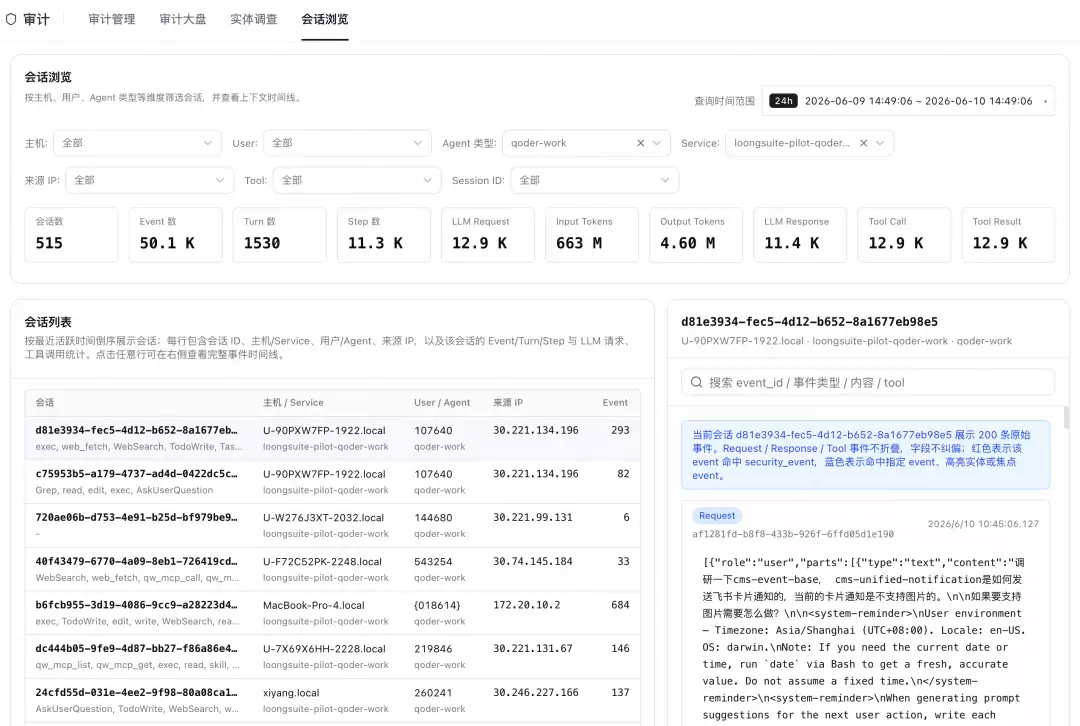Screen dimensions: 1080x726
Task: Click the Event column header
Action: 614,403
